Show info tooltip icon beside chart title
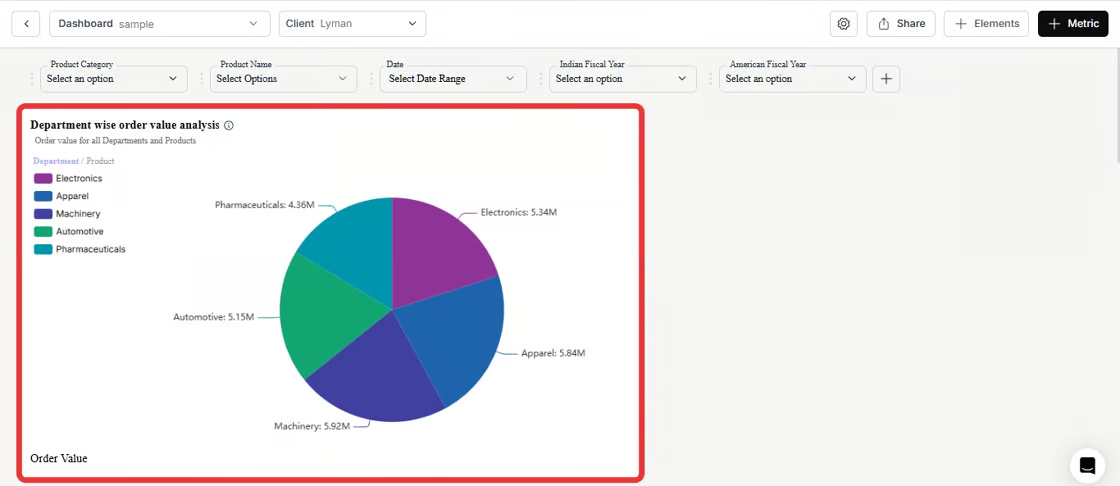 pos(229,125)
